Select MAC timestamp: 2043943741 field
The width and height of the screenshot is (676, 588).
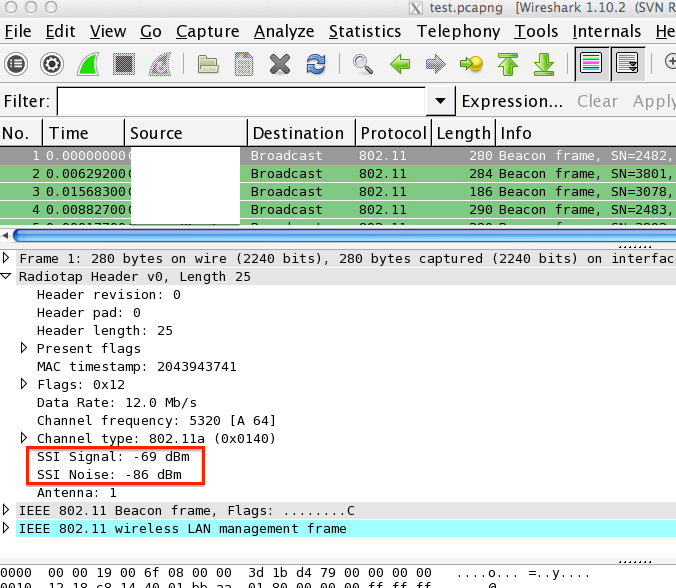click(x=137, y=367)
